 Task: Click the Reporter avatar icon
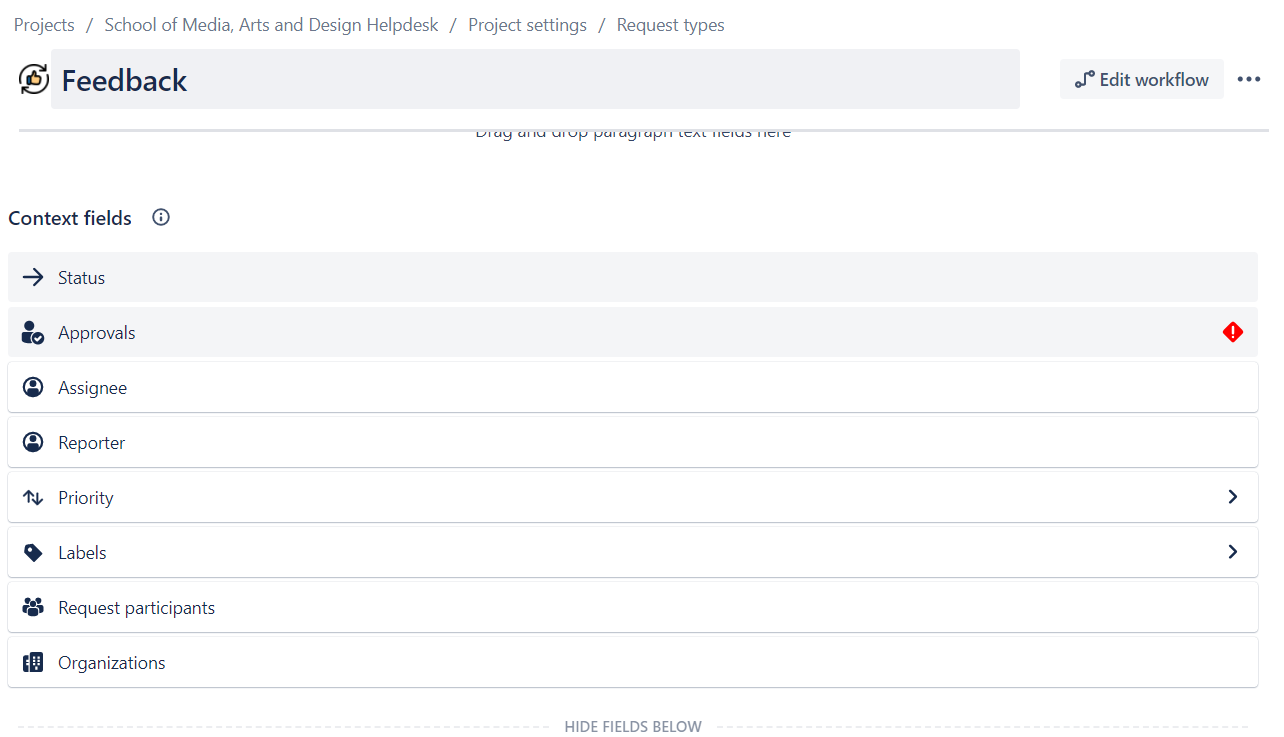tap(33, 442)
